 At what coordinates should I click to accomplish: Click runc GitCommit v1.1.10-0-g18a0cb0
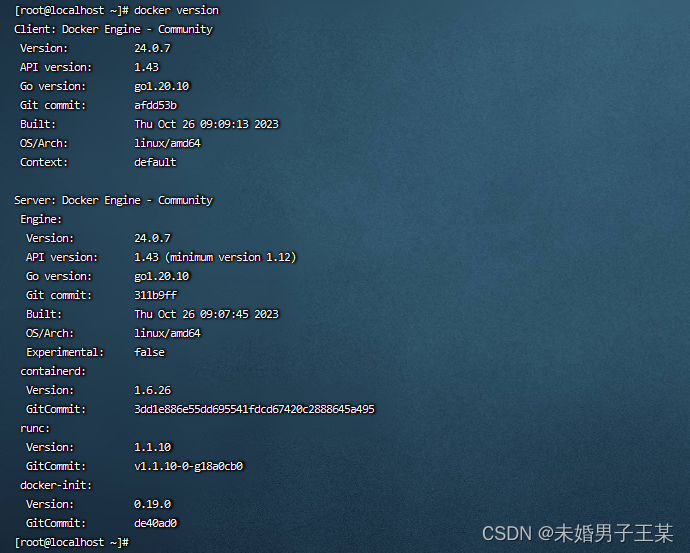[x=189, y=466]
